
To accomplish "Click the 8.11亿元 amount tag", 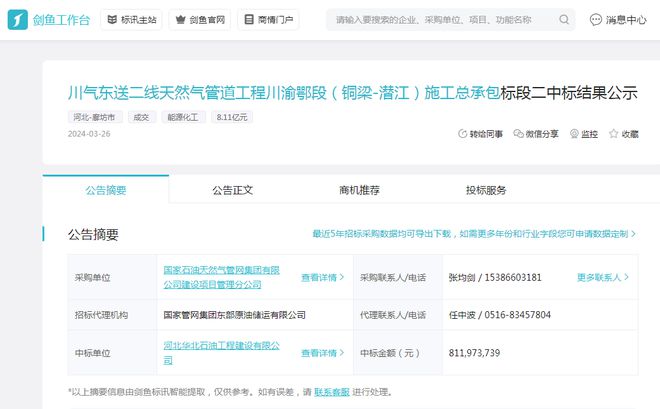I will click(x=232, y=117).
